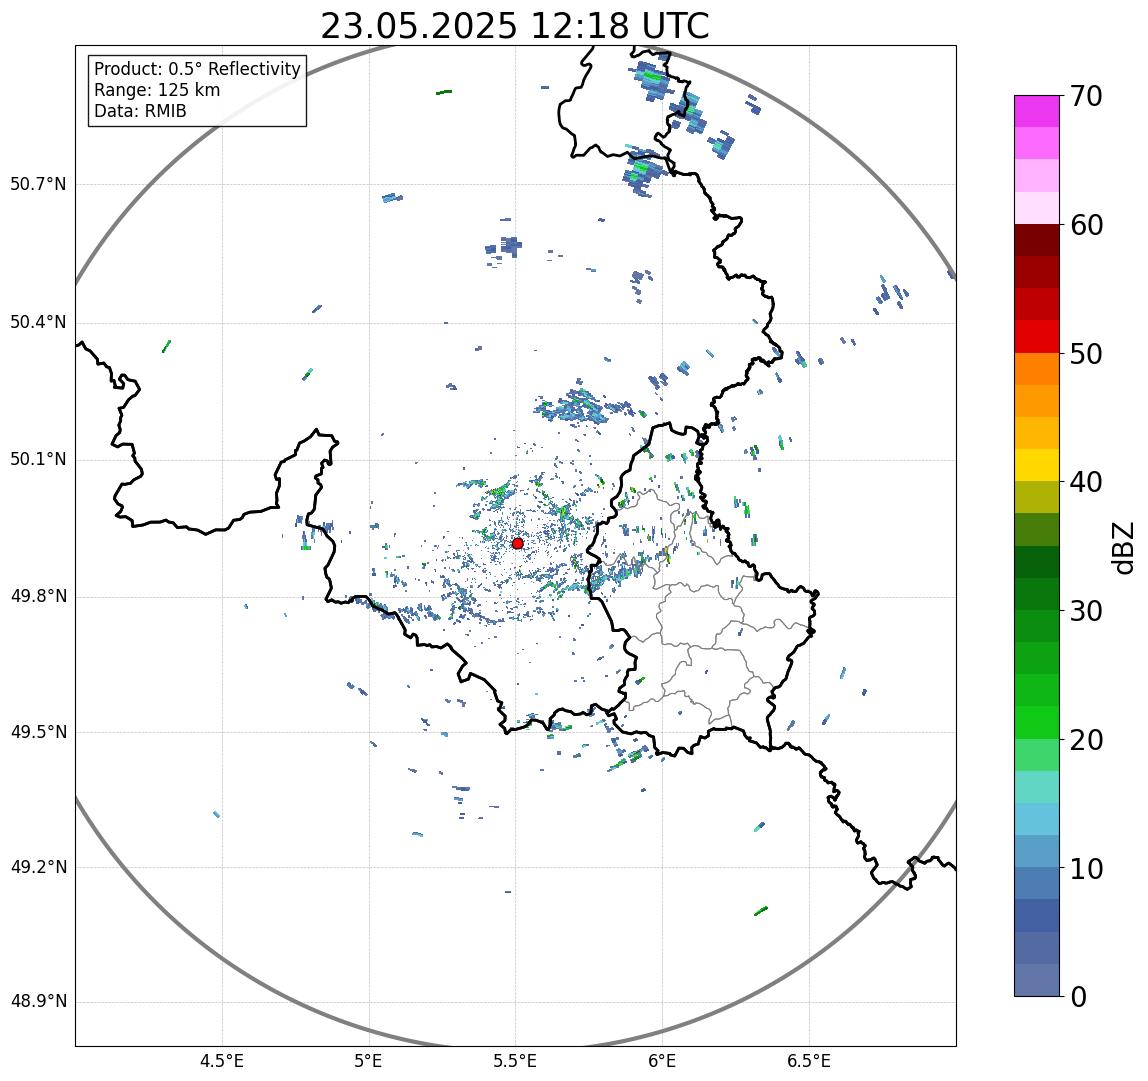Viewport: 1148px width, 1081px height.
Task: Click the 4.5°E longitude label
Action: 222,1061
